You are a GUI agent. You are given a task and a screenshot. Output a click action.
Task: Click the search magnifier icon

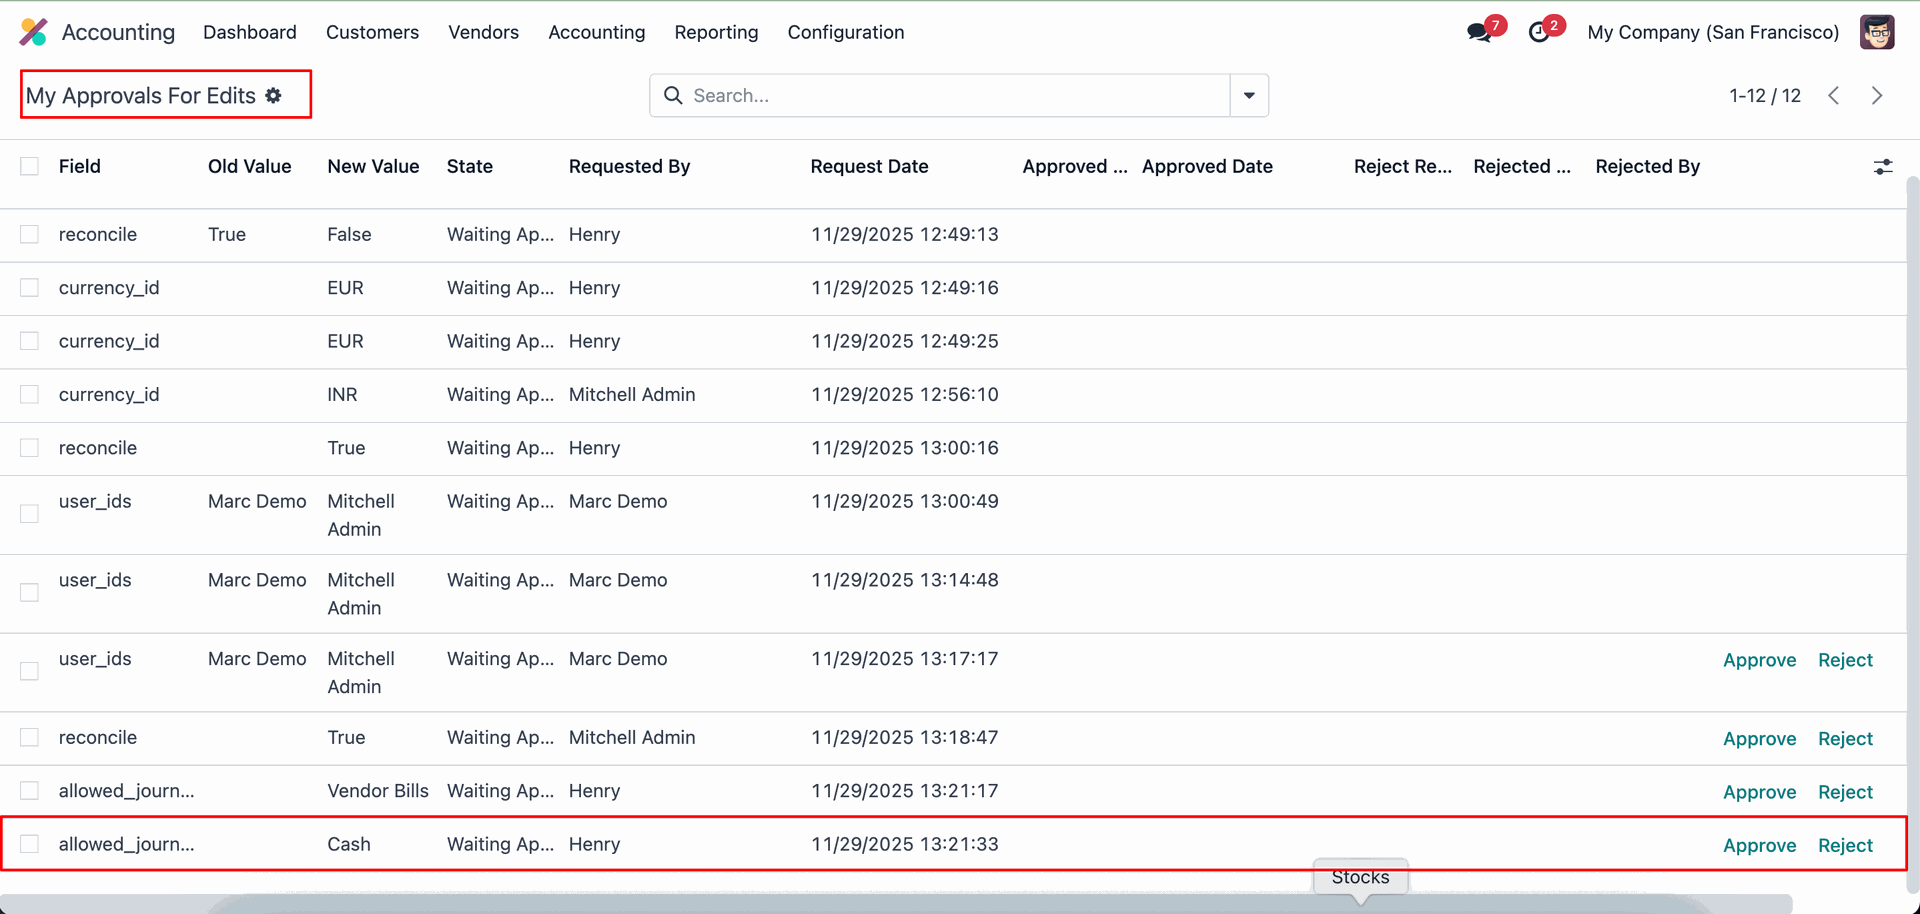(673, 95)
